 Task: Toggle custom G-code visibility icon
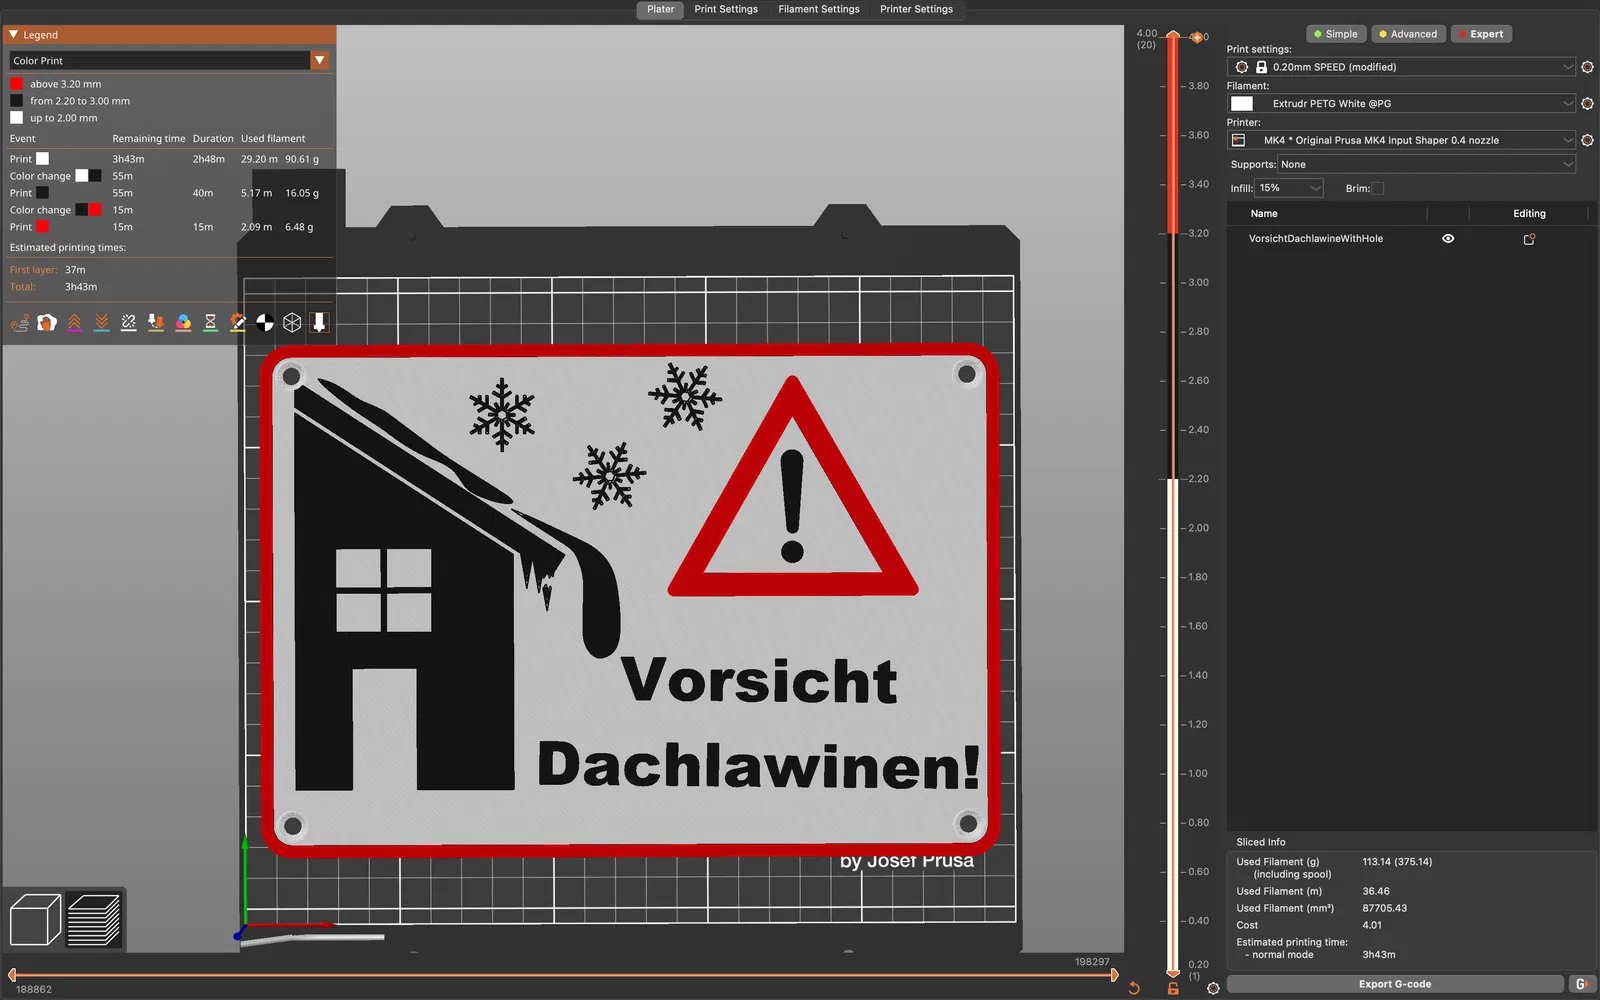click(238, 322)
